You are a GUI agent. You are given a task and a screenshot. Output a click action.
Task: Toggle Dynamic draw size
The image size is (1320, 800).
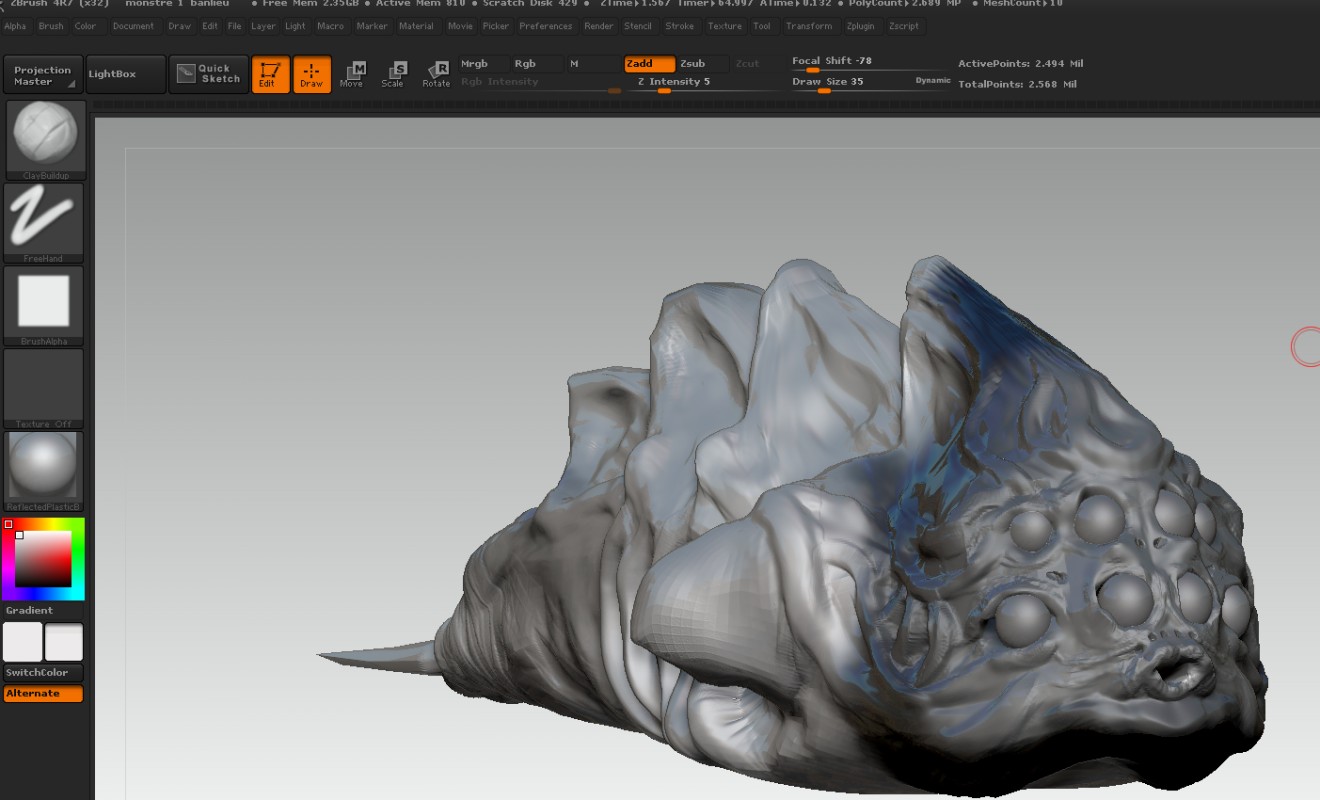(x=933, y=80)
